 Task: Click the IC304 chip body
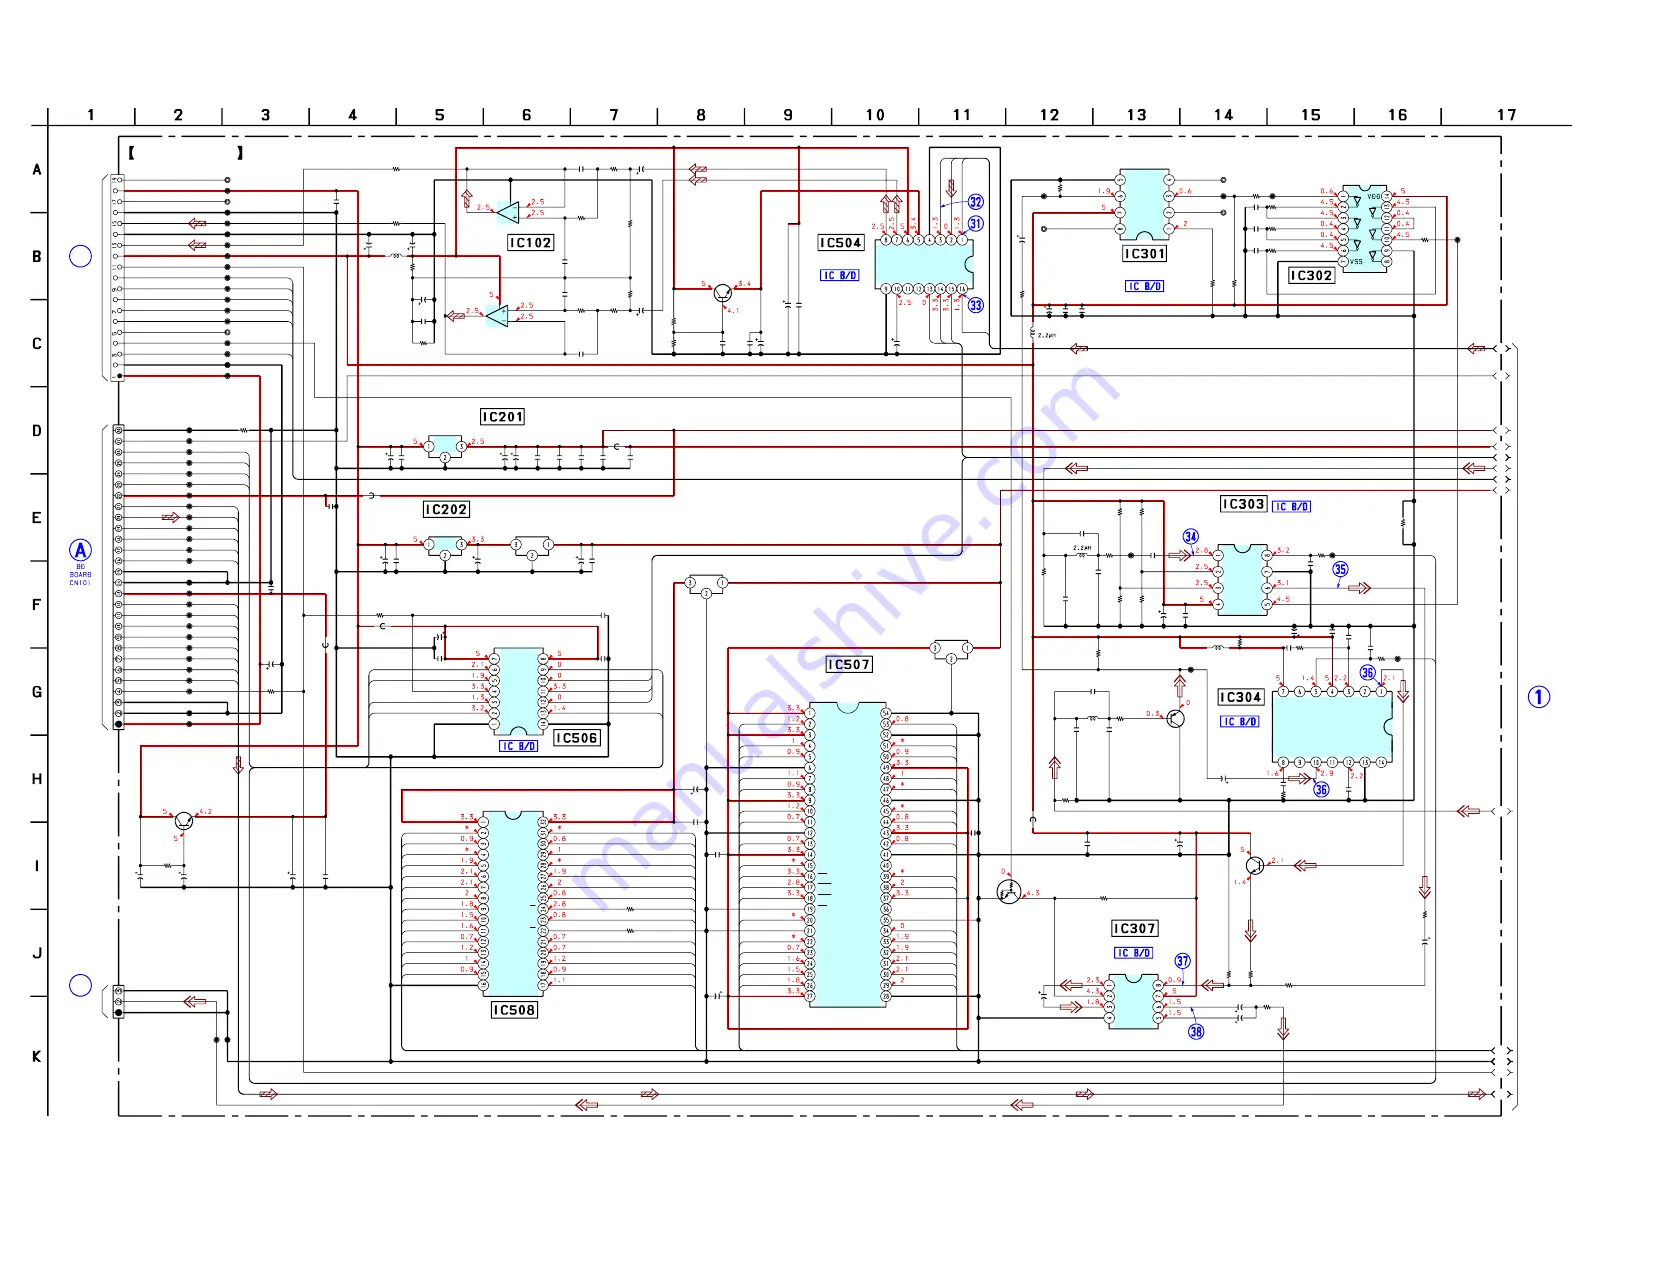point(1332,727)
